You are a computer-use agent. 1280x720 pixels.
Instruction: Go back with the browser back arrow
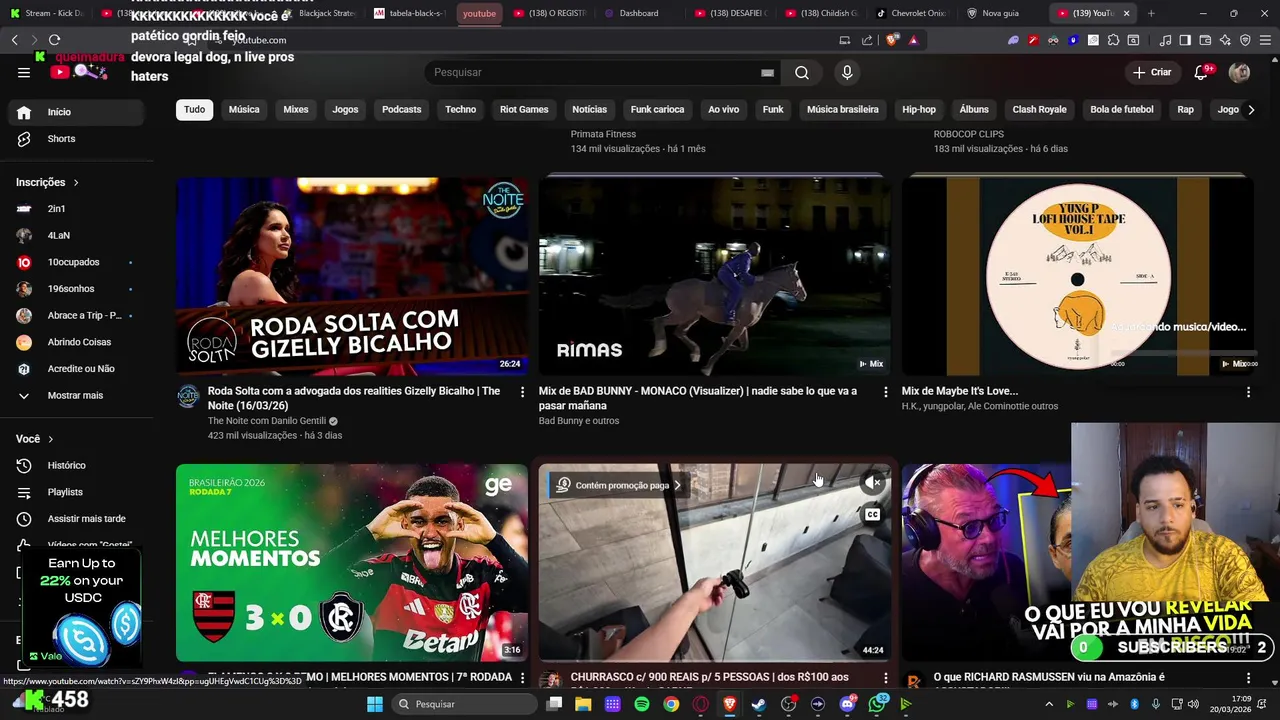coord(14,40)
